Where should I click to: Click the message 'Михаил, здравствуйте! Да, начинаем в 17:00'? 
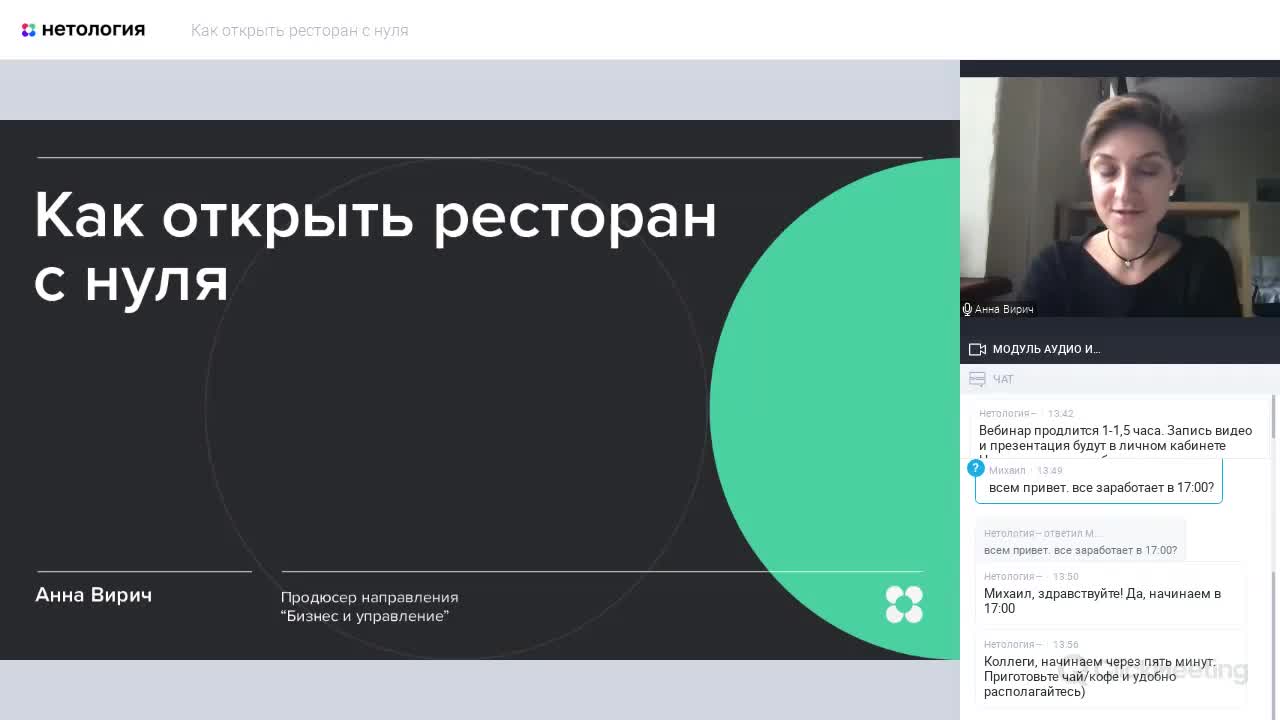pyautogui.click(x=1109, y=594)
